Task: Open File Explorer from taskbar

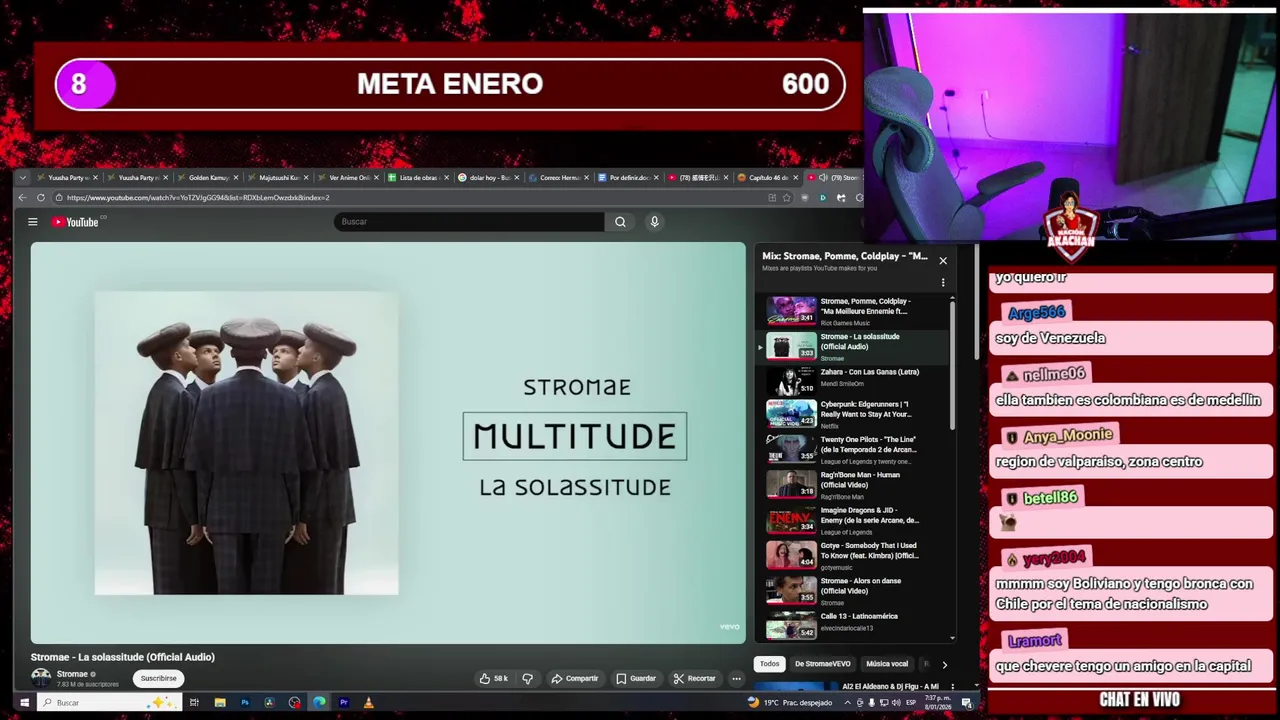Action: coord(219,703)
